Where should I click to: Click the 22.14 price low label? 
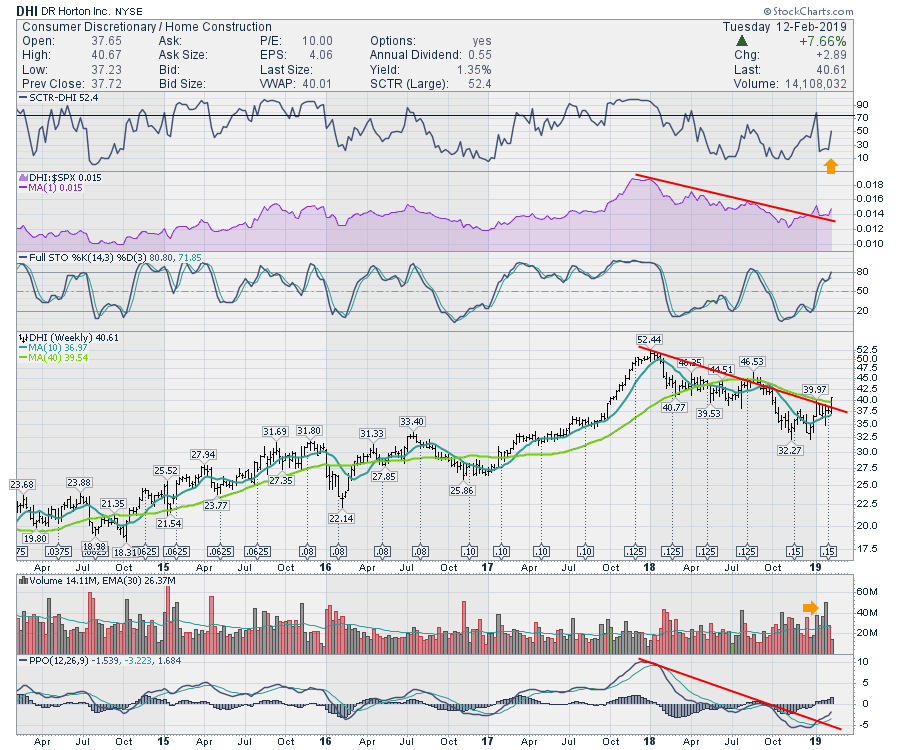tap(341, 518)
